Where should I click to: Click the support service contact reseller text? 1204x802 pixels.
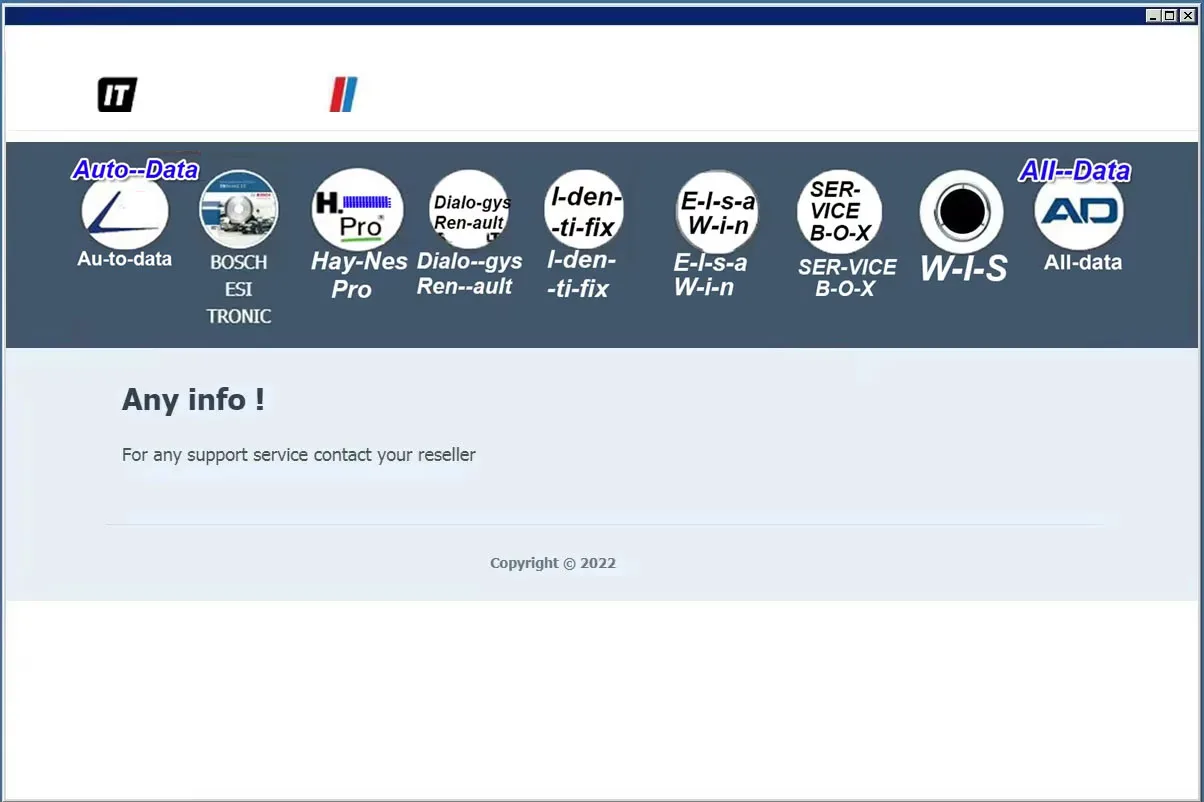click(x=299, y=455)
